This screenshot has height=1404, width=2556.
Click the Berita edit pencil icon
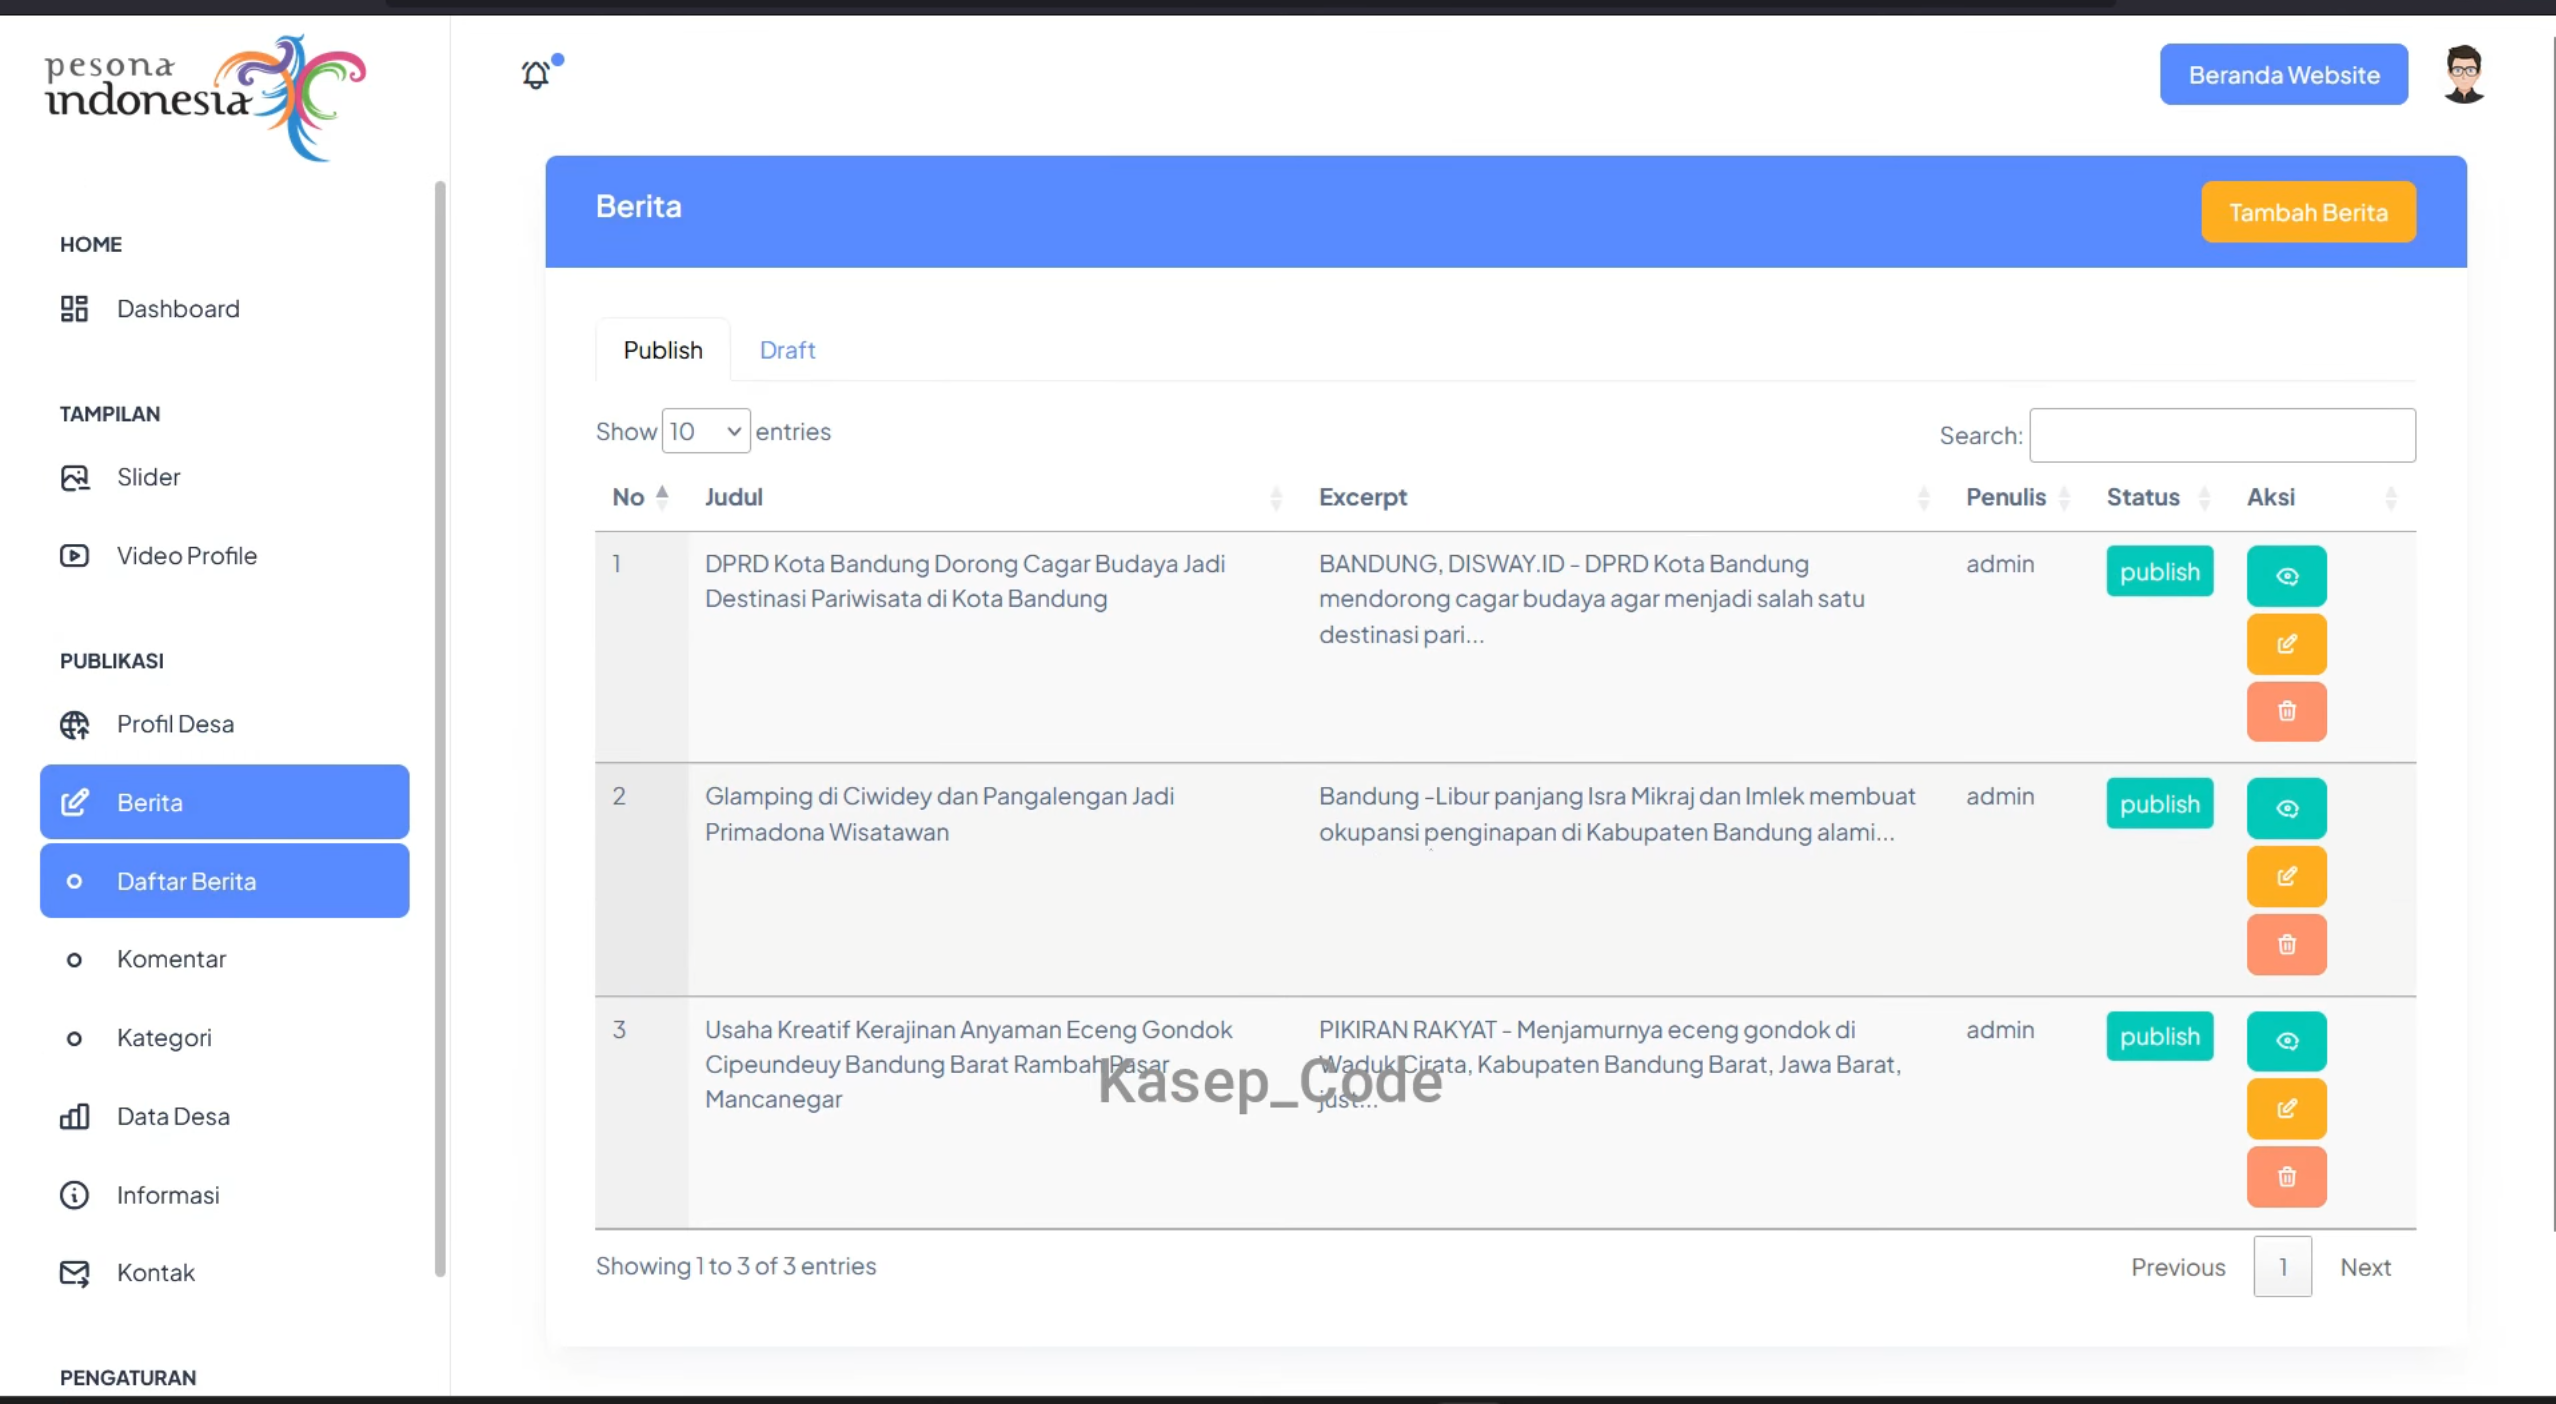(74, 802)
